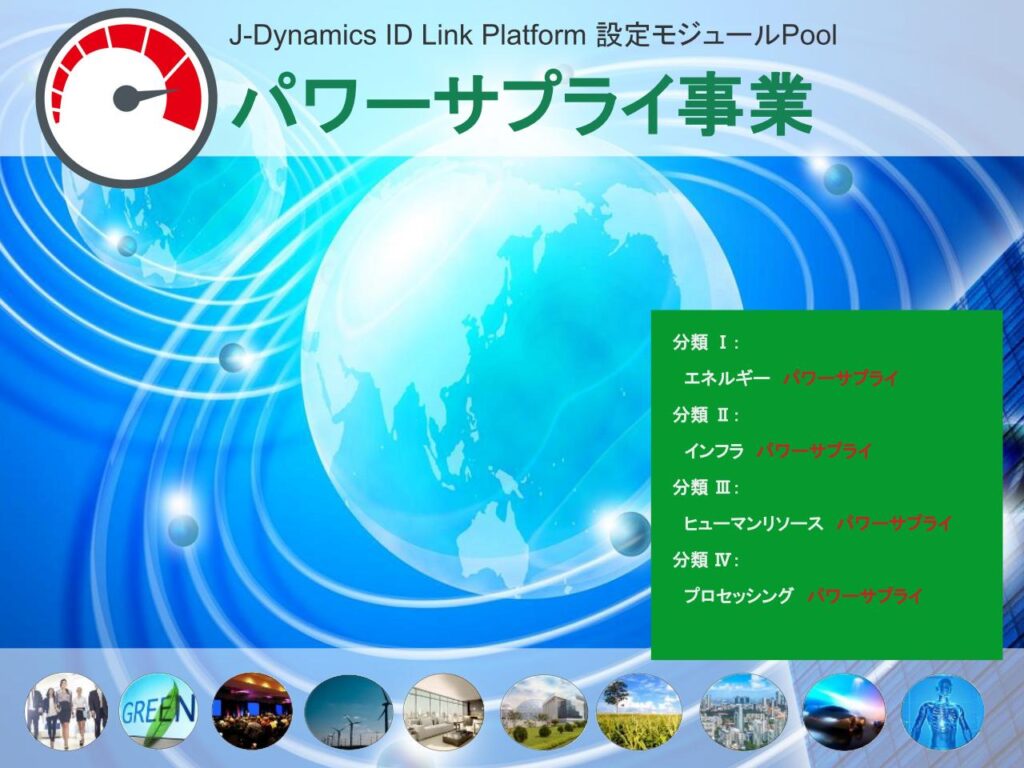Click the red パワーサプライ link beside エネルギー
This screenshot has height=768, width=1024.
click(x=840, y=378)
